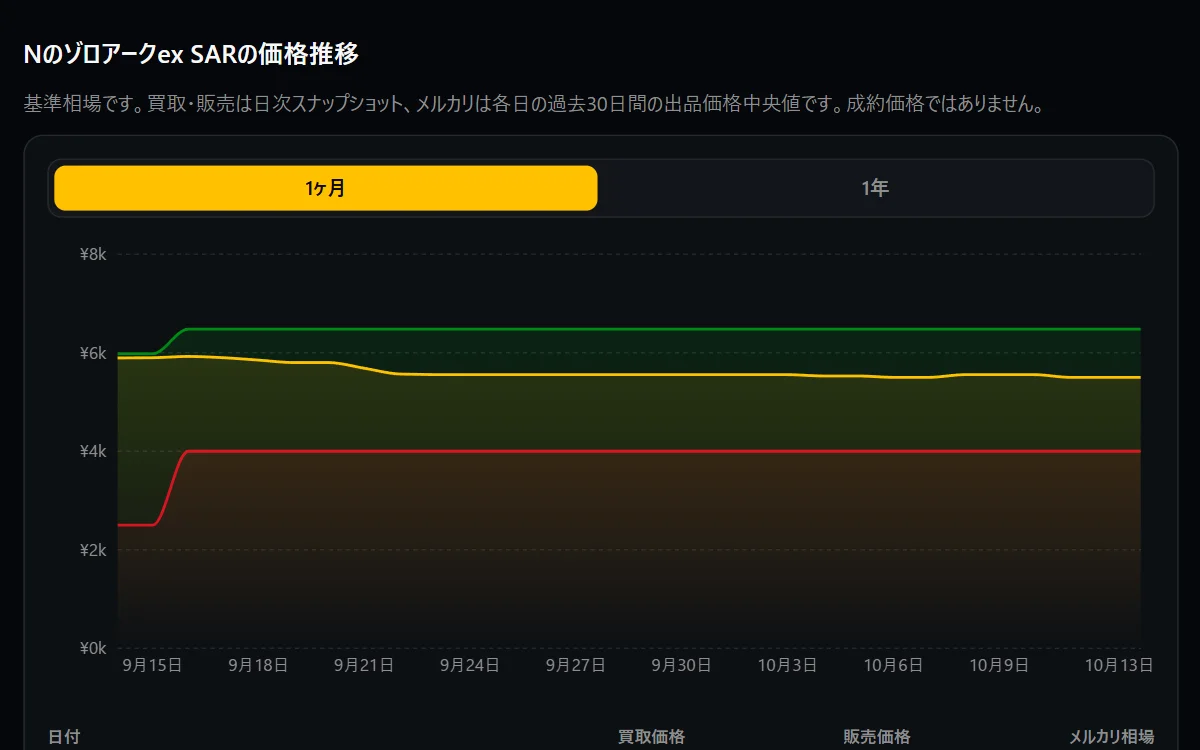The height and width of the screenshot is (750, 1200).
Task: Click the 9月24日 date label
Action: [x=470, y=665]
